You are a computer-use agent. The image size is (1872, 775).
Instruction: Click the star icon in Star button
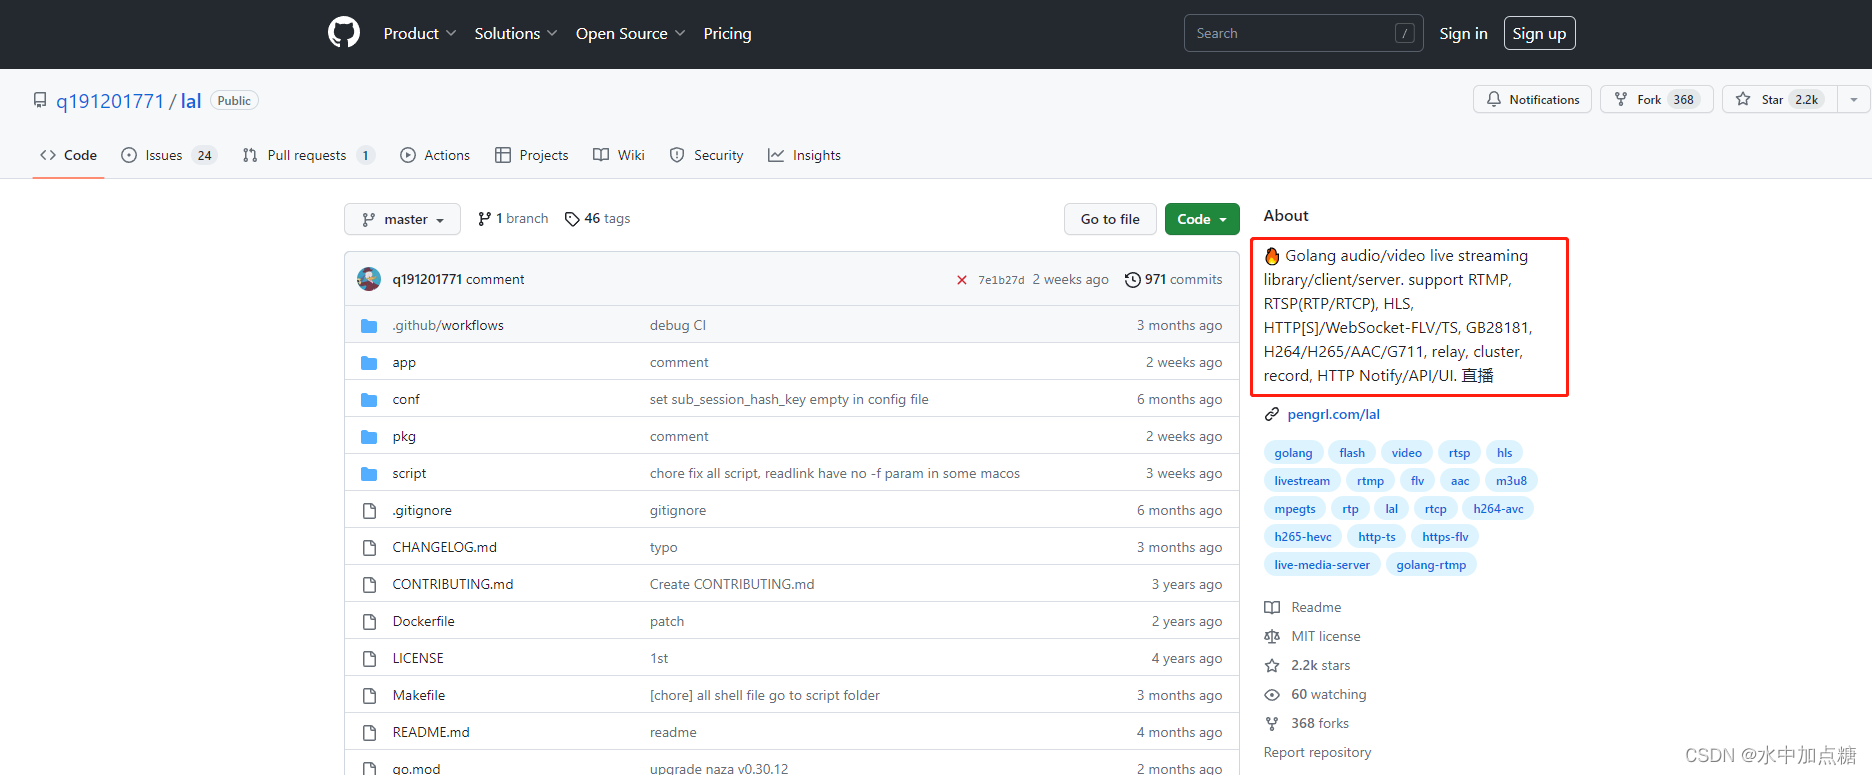click(1743, 99)
